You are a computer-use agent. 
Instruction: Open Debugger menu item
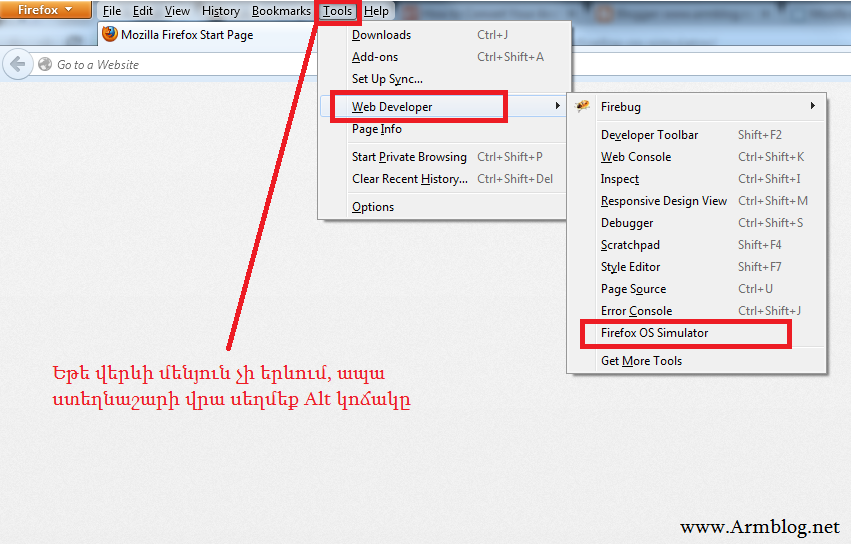point(697,223)
